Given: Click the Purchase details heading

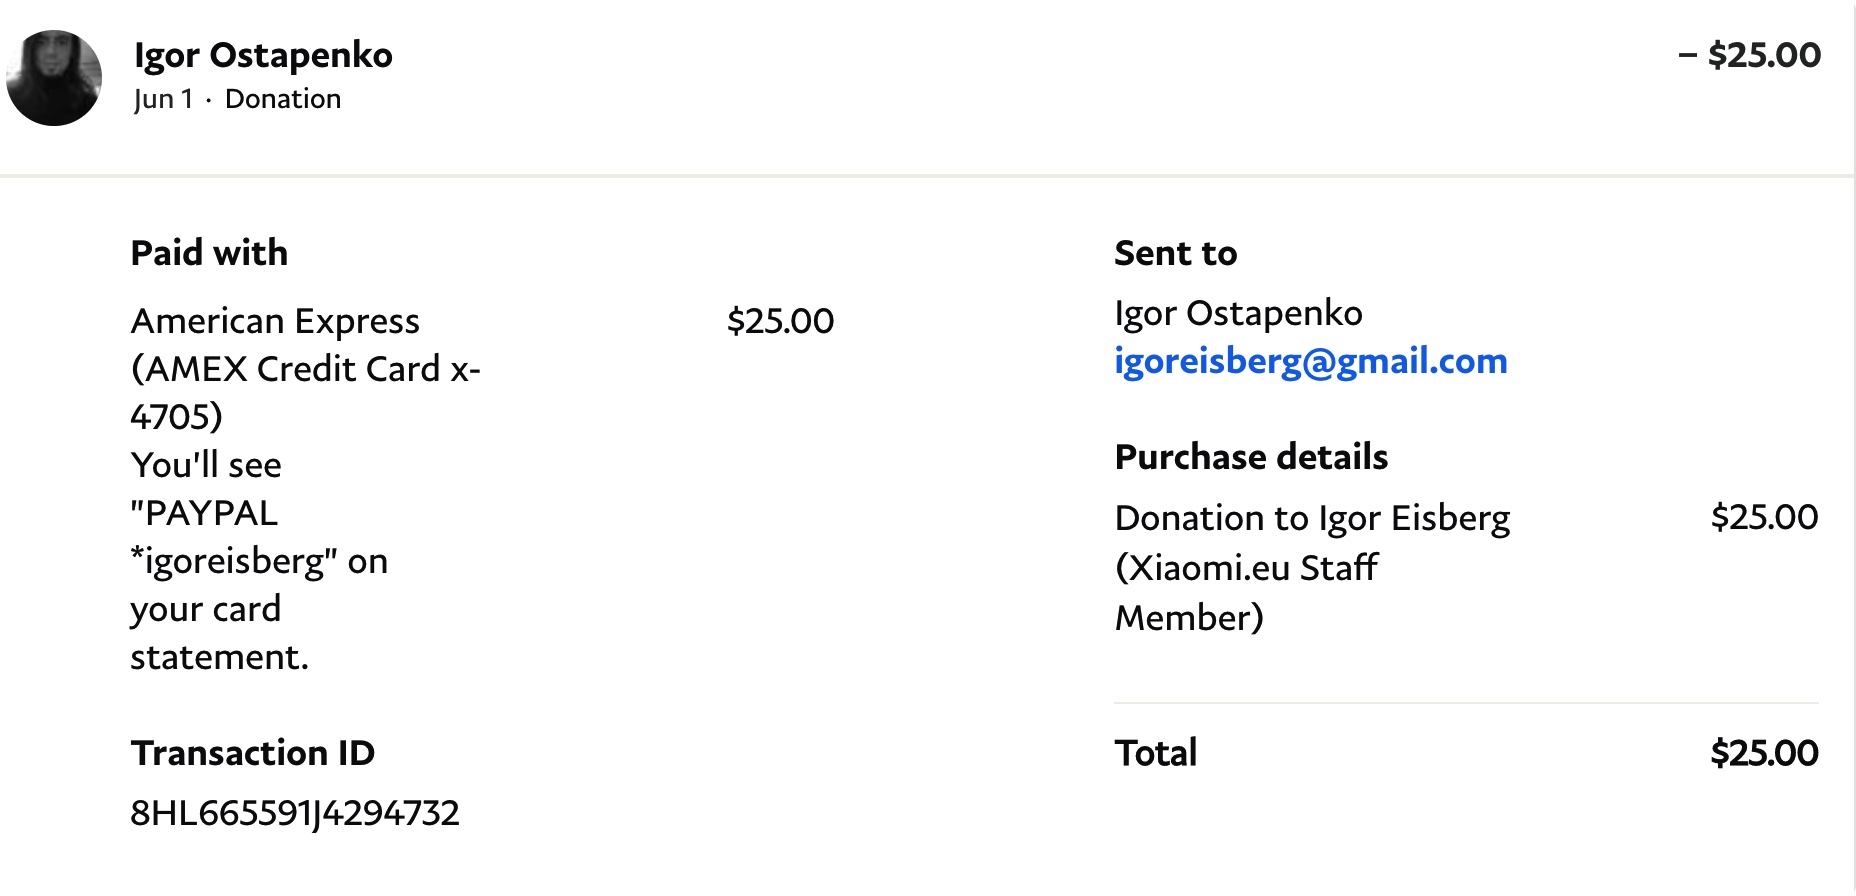Looking at the screenshot, I should 1251,457.
